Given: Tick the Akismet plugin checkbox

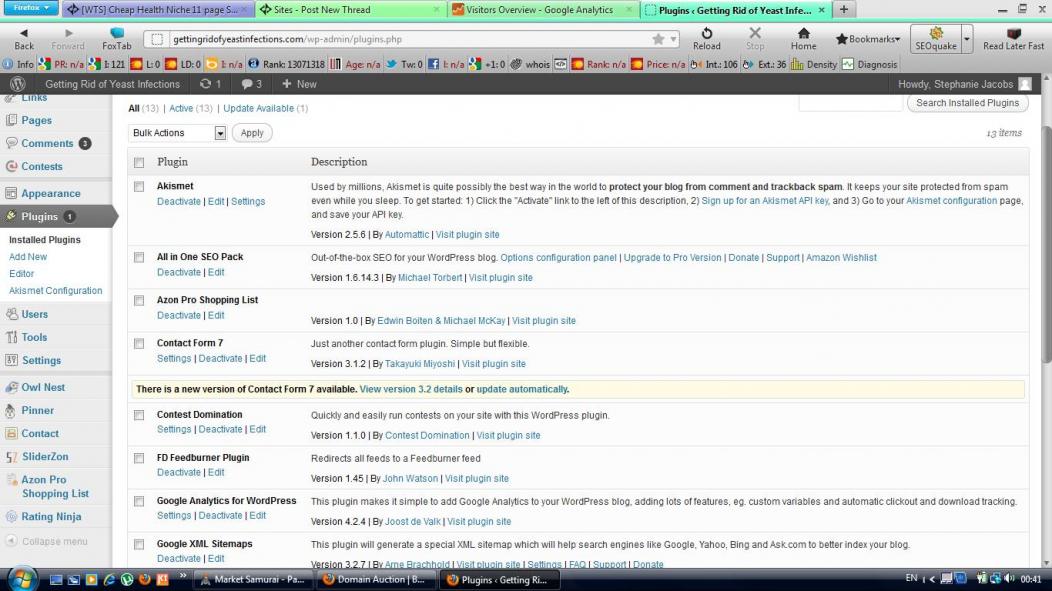Looking at the screenshot, I should 139,186.
